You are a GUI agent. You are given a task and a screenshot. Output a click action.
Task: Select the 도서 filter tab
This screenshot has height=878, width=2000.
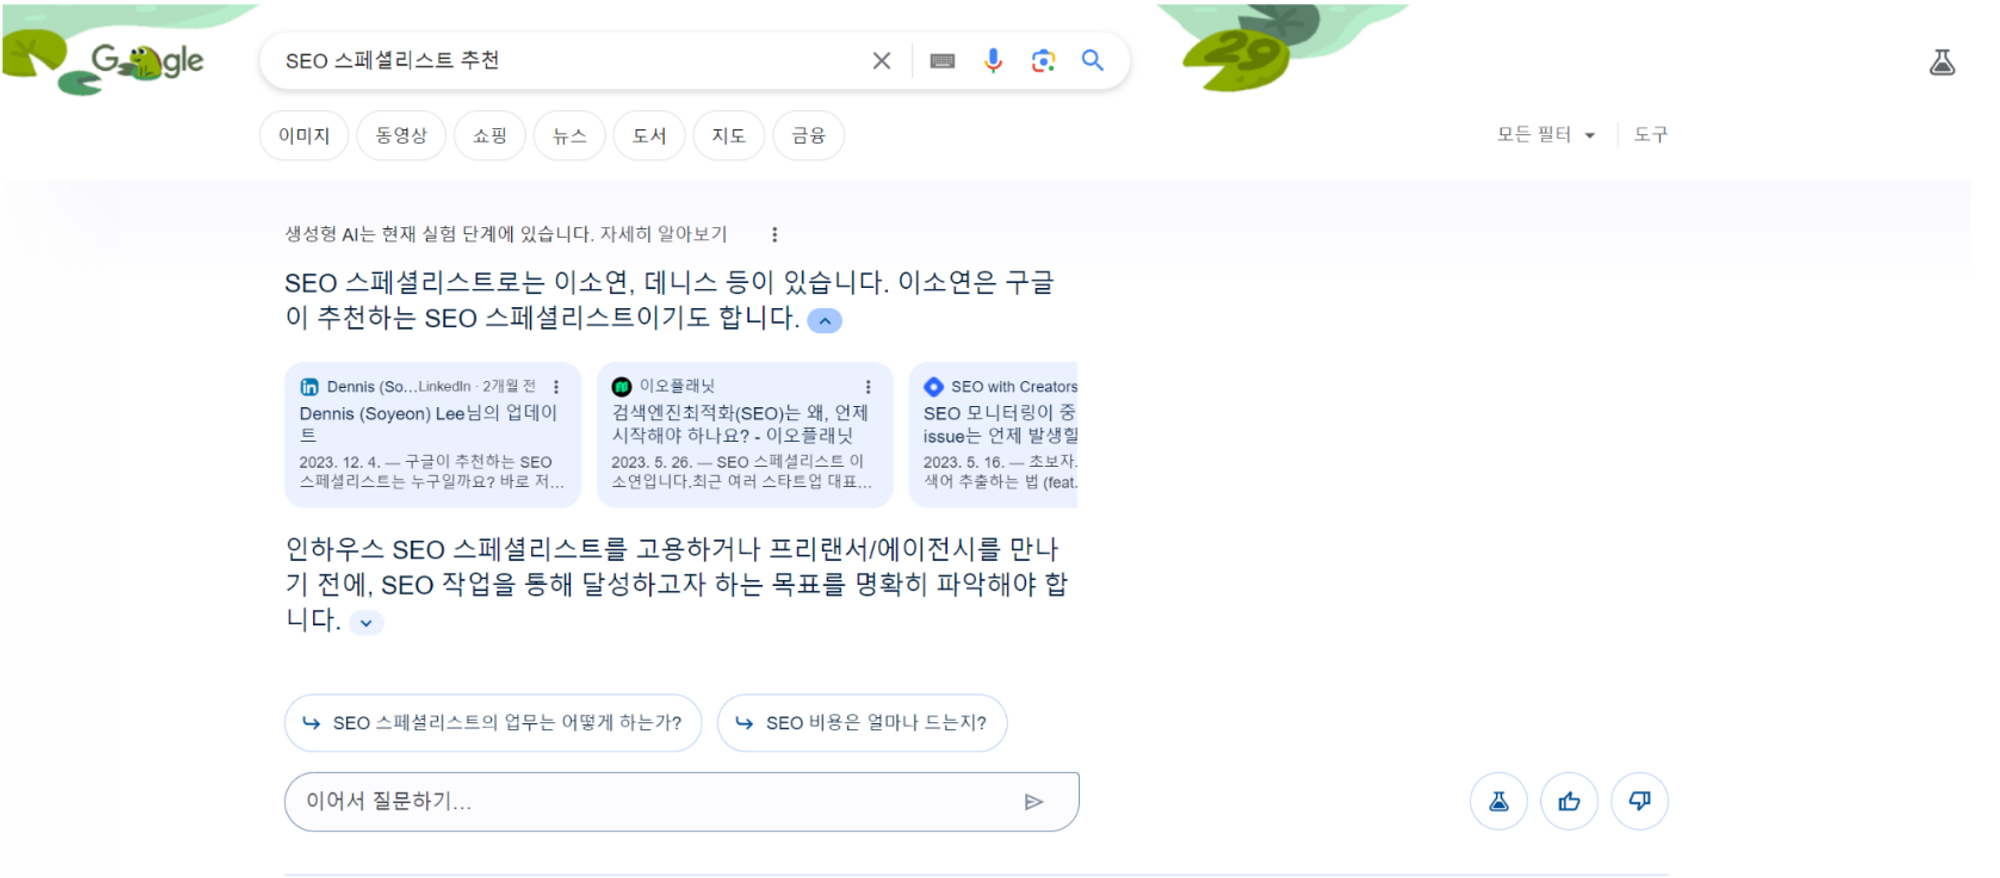(x=649, y=135)
